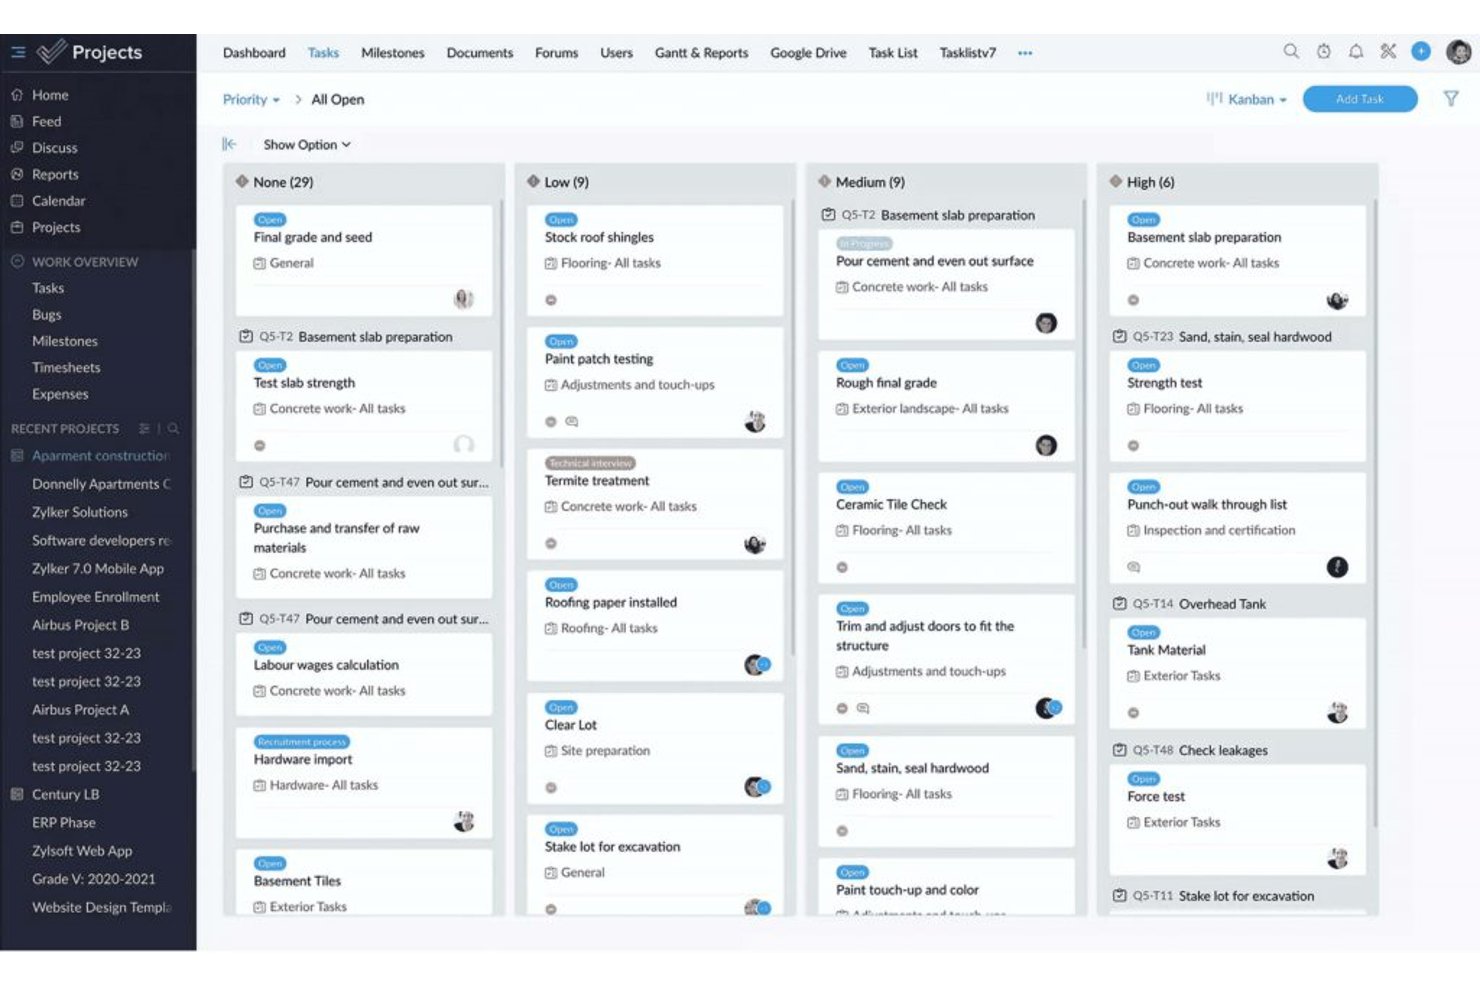Image resolution: width=1480 pixels, height=987 pixels.
Task: Open the Documents tab
Action: 480,53
